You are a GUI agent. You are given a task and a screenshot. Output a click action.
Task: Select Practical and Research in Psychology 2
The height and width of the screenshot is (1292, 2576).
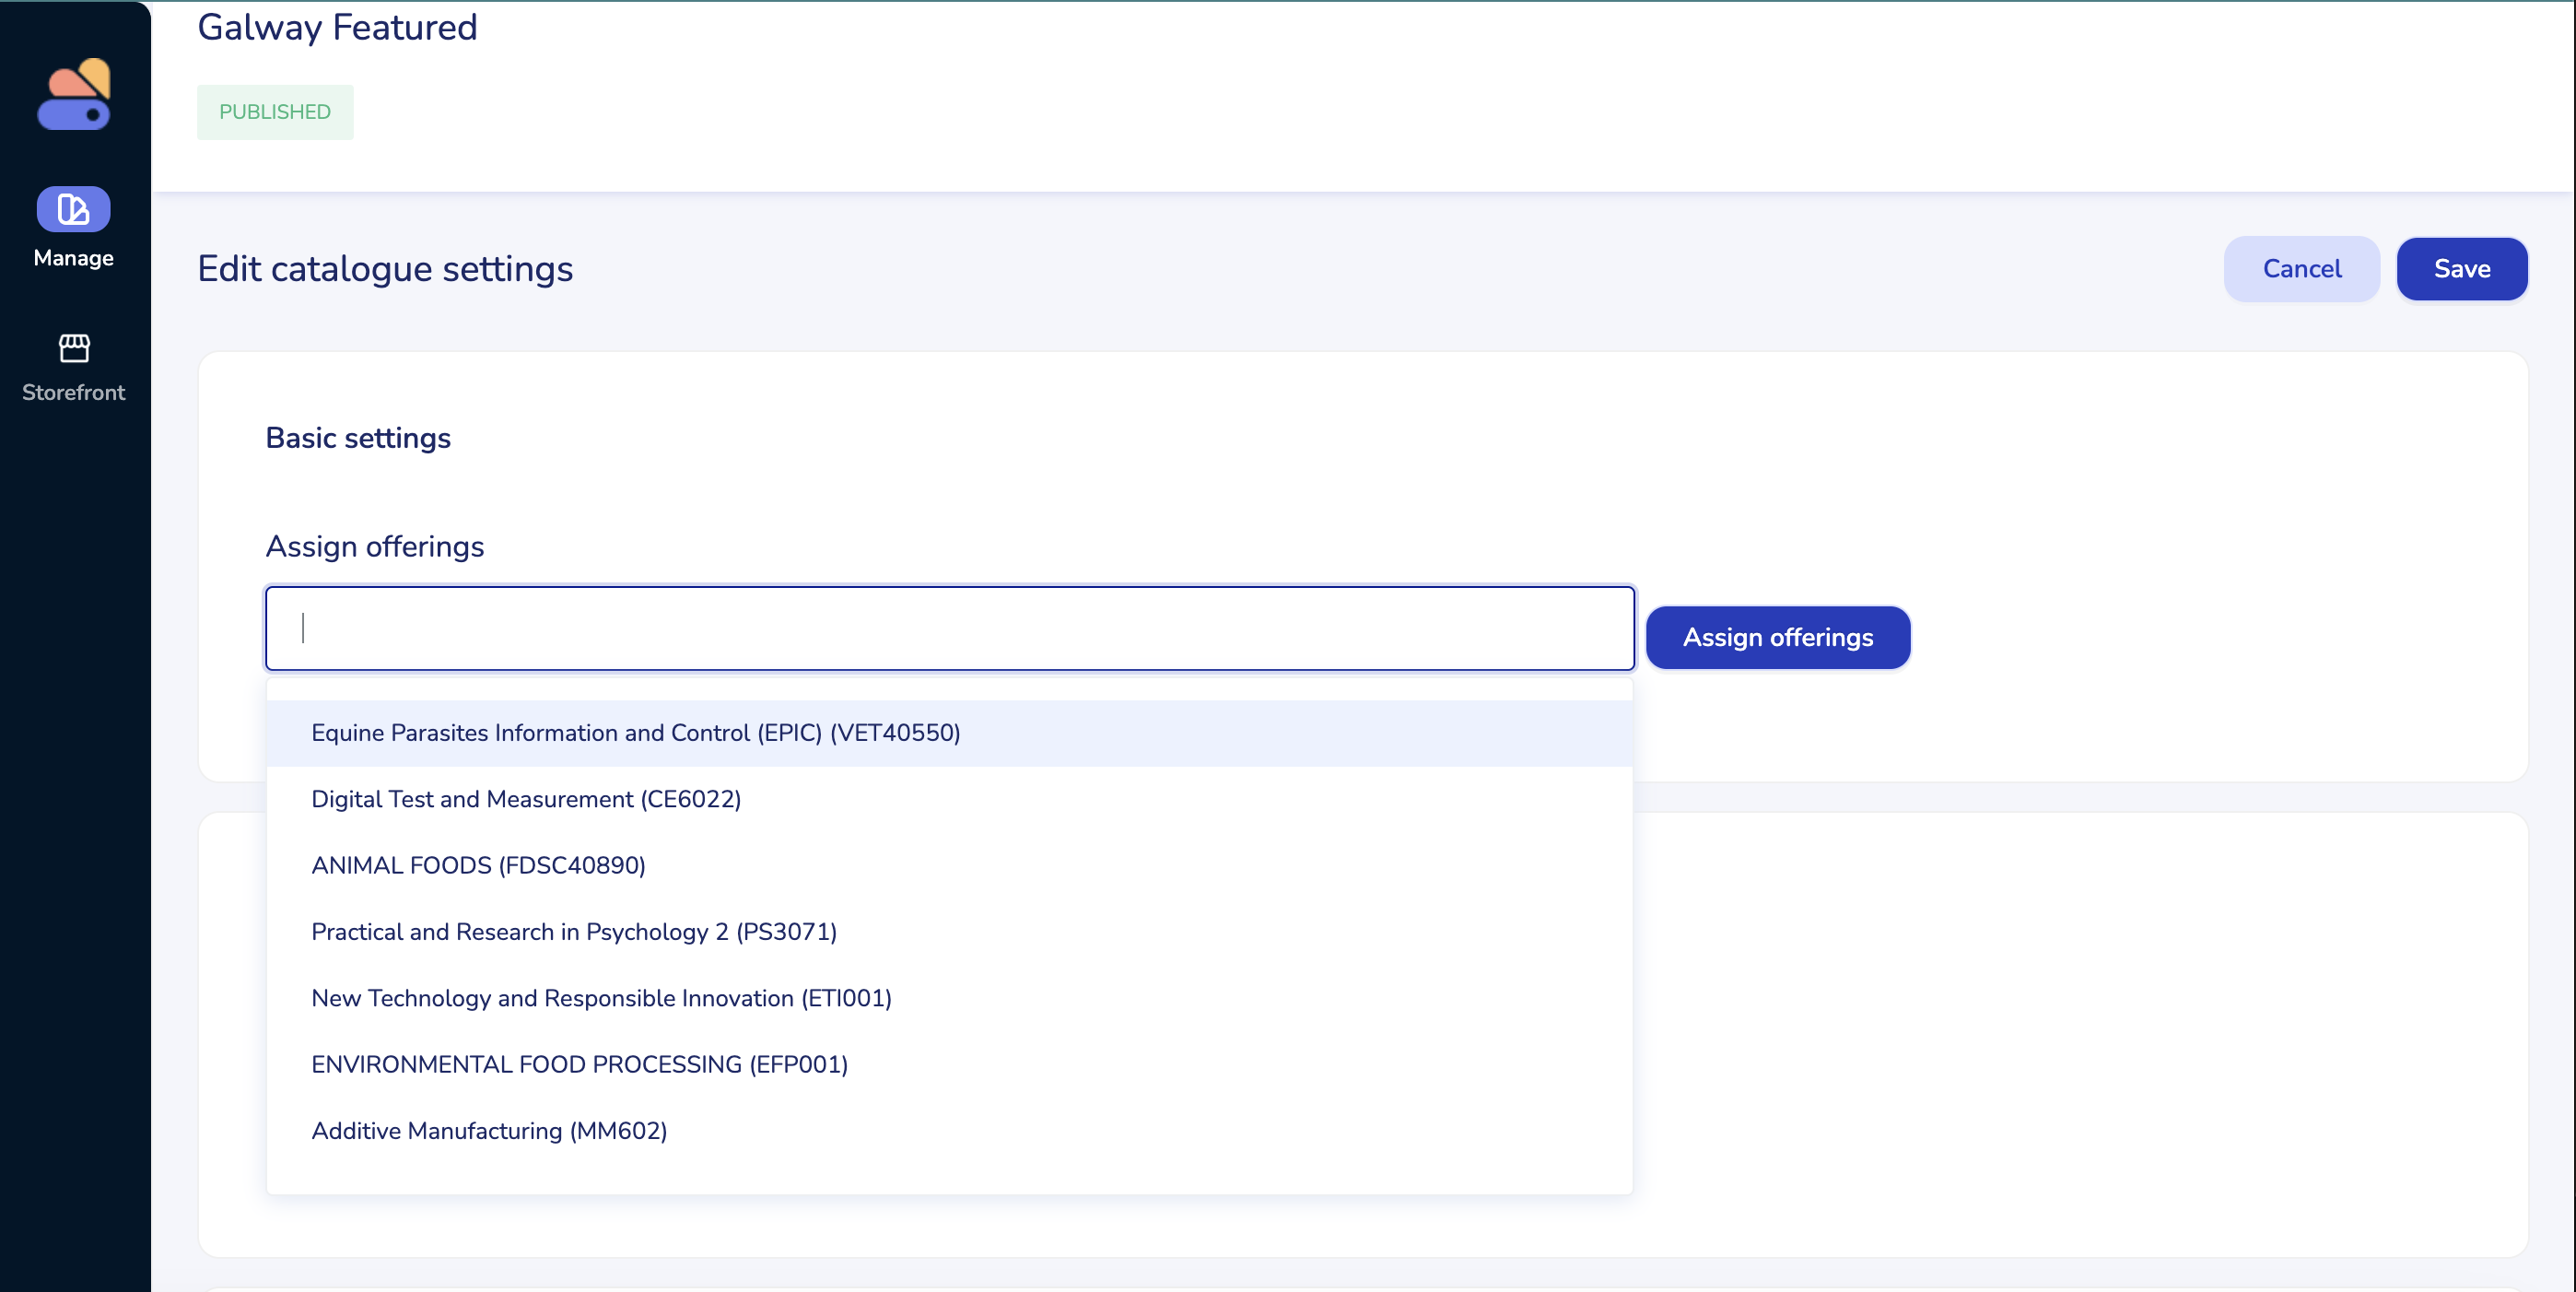tap(574, 932)
